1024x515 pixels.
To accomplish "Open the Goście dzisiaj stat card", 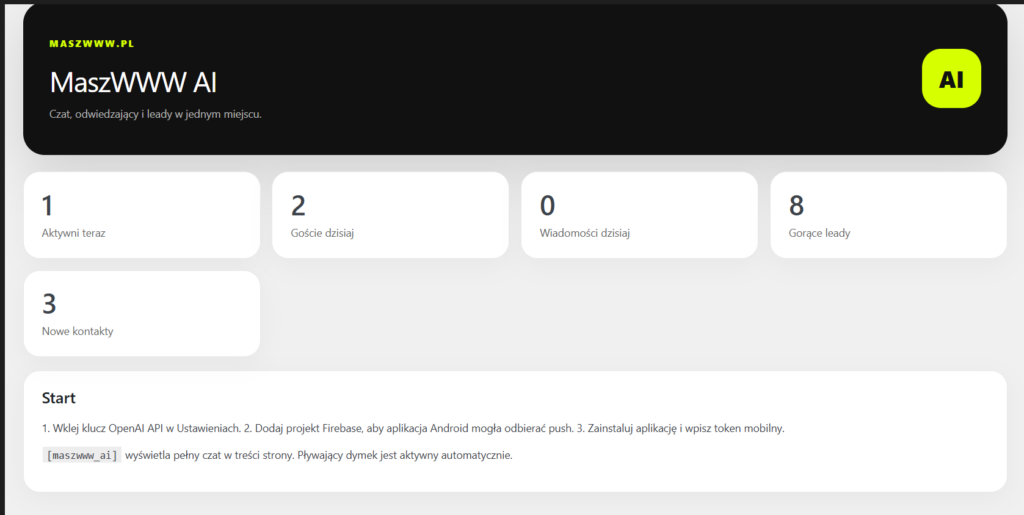I will (391, 215).
